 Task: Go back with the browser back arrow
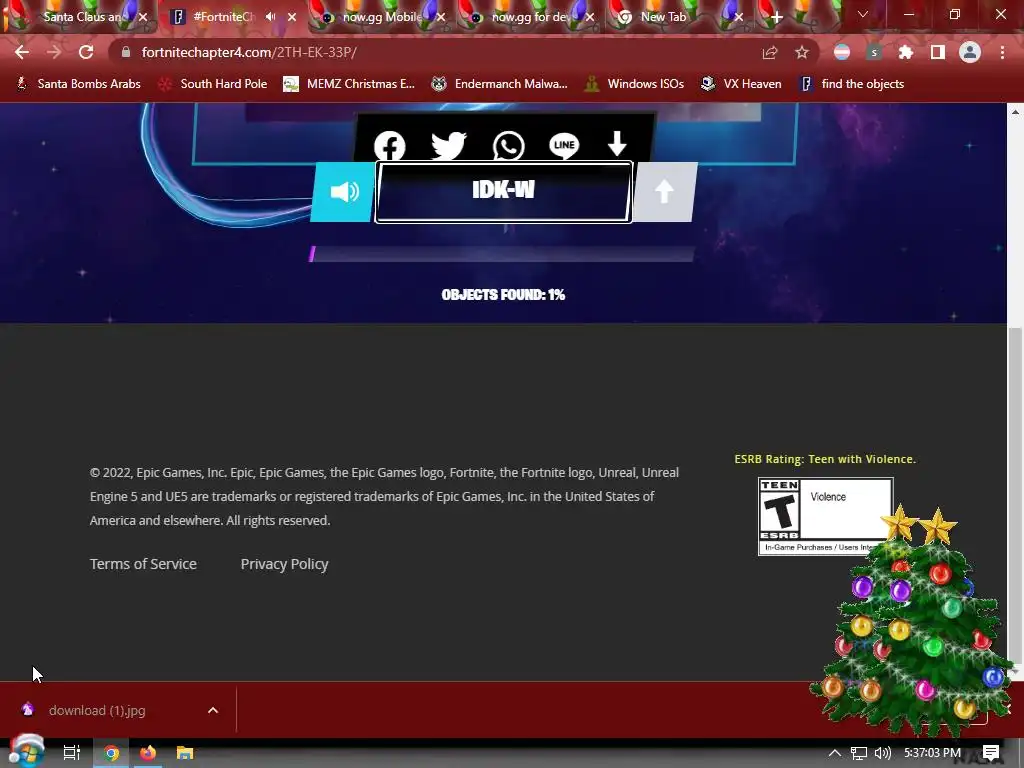[22, 52]
